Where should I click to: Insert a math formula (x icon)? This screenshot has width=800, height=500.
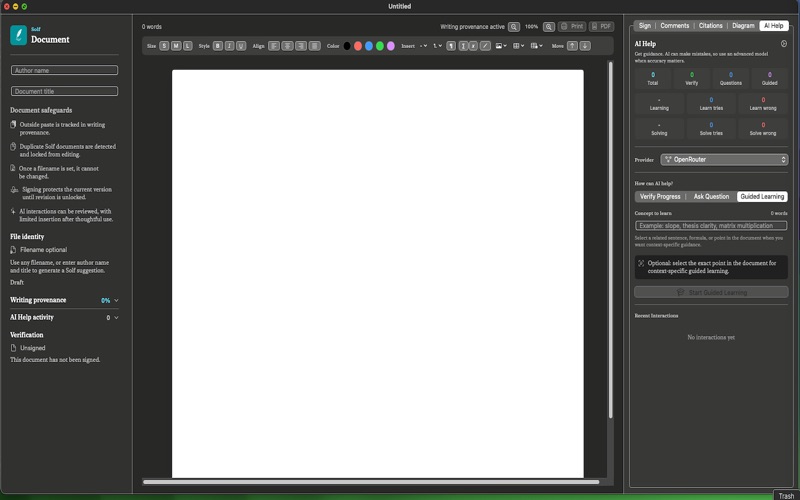[x=473, y=46]
